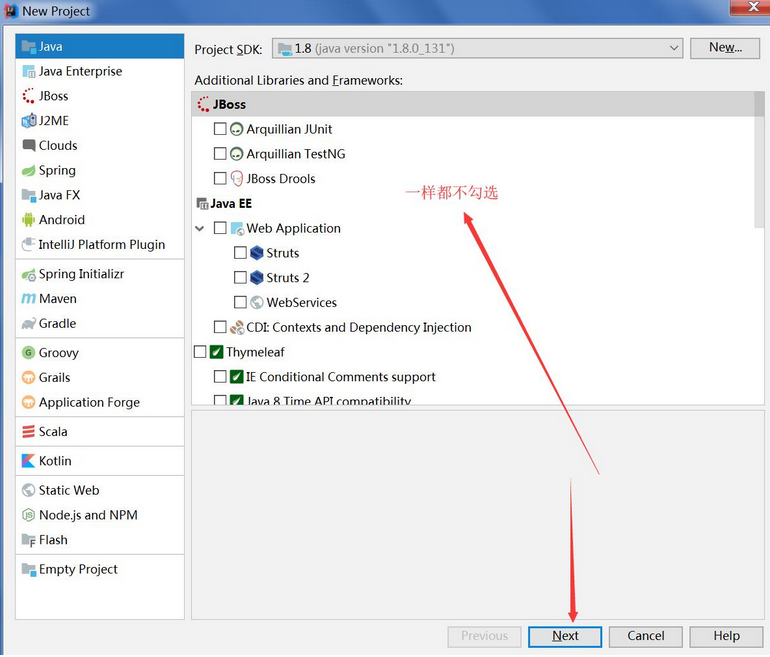Click the disabled Previous button
Screen dimensions: 770x657
tap(484, 636)
